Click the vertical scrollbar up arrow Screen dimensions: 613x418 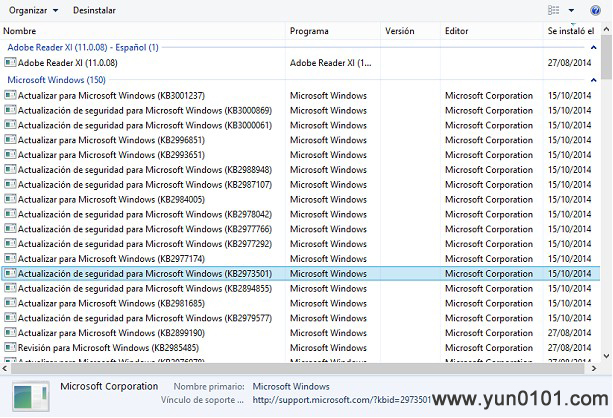[x=606, y=29]
